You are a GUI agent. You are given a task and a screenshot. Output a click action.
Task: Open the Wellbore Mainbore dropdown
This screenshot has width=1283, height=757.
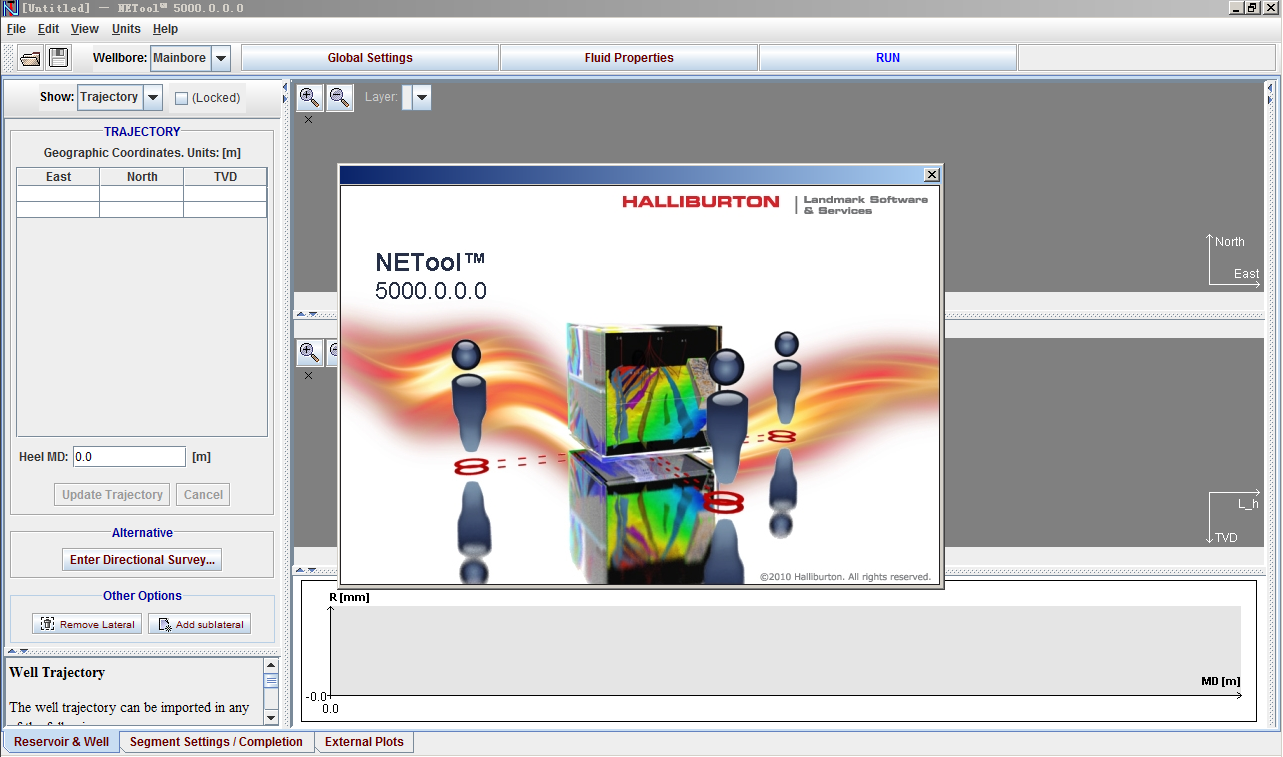point(221,58)
